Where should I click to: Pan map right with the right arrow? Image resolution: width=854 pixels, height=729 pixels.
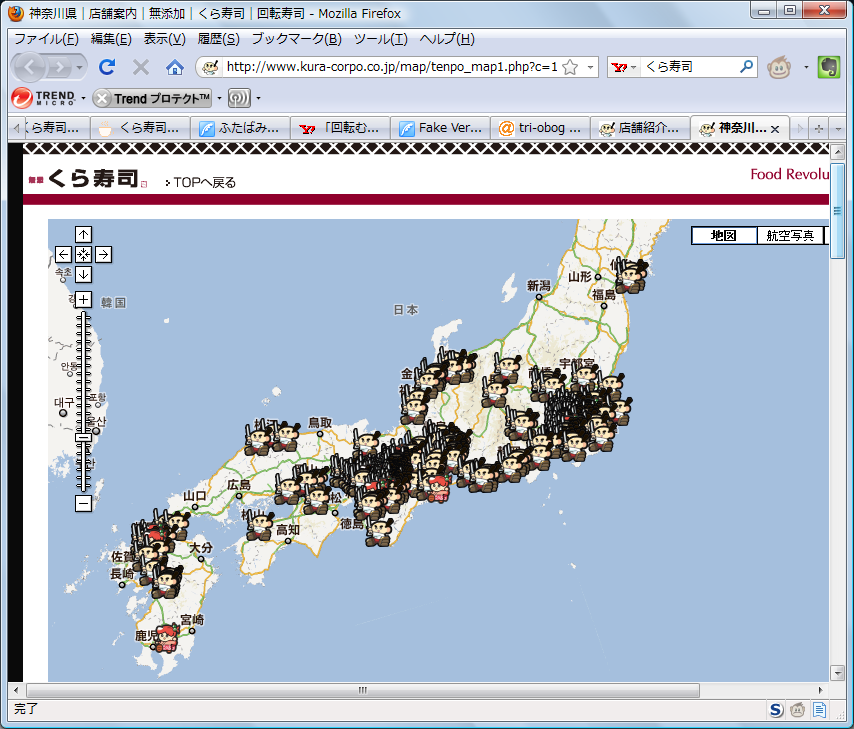click(103, 254)
